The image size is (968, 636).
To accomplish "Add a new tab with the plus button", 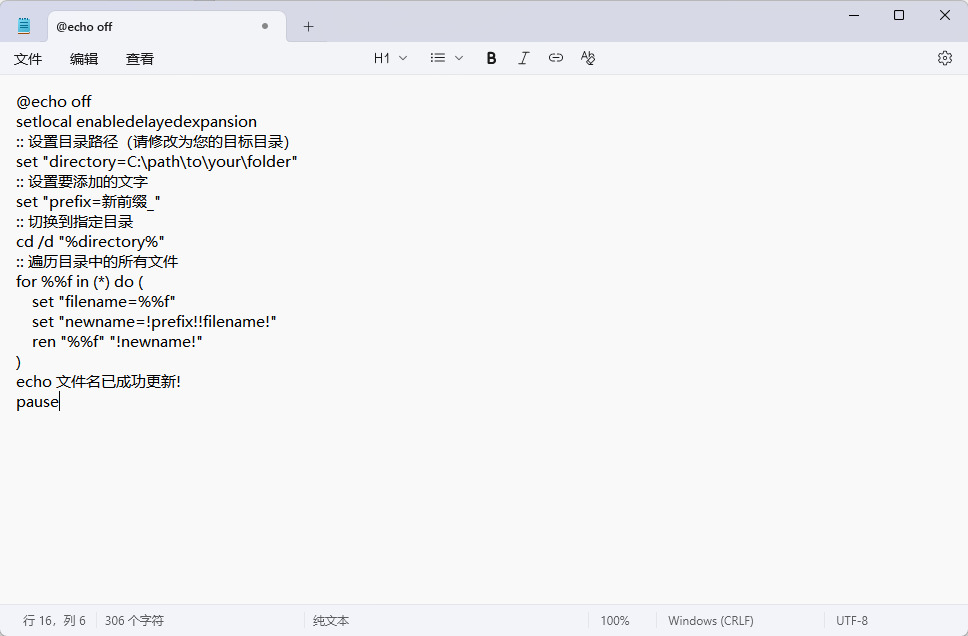I will pos(308,27).
